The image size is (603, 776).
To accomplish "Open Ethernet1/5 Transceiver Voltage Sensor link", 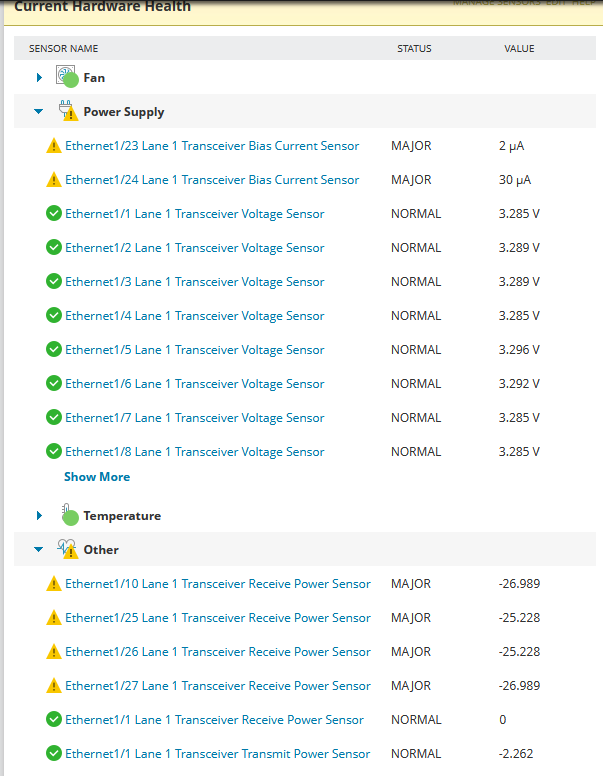I will [195, 350].
